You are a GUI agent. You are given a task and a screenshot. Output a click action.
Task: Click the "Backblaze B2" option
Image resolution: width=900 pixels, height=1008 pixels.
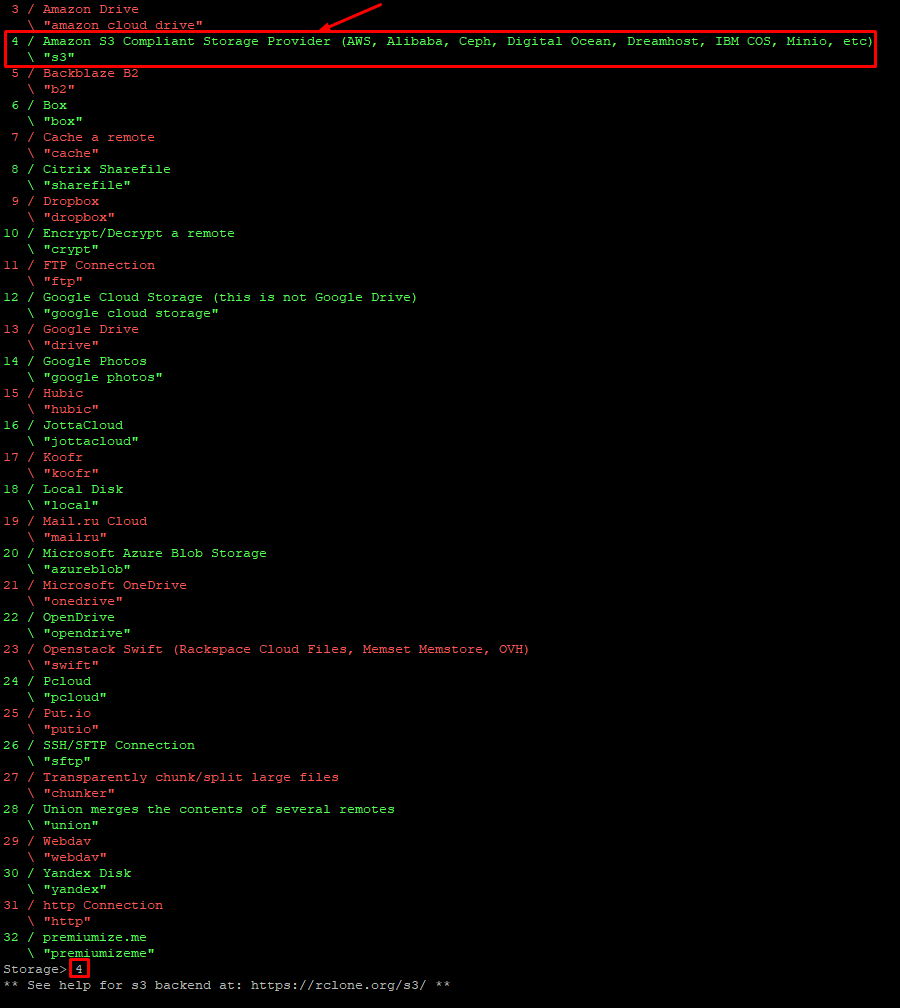pyautogui.click(x=91, y=73)
